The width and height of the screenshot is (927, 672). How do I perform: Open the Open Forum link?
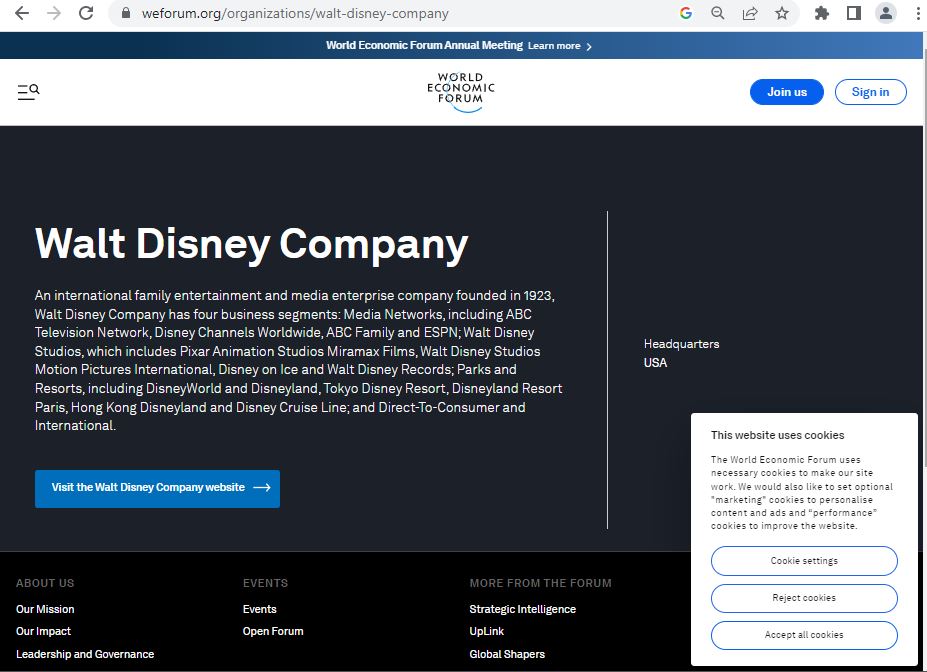point(273,631)
